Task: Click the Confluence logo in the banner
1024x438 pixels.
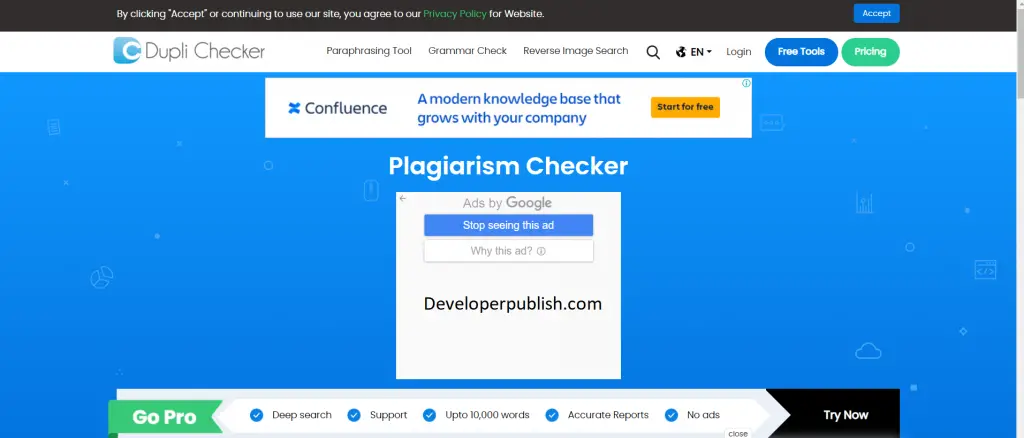Action: click(x=338, y=108)
